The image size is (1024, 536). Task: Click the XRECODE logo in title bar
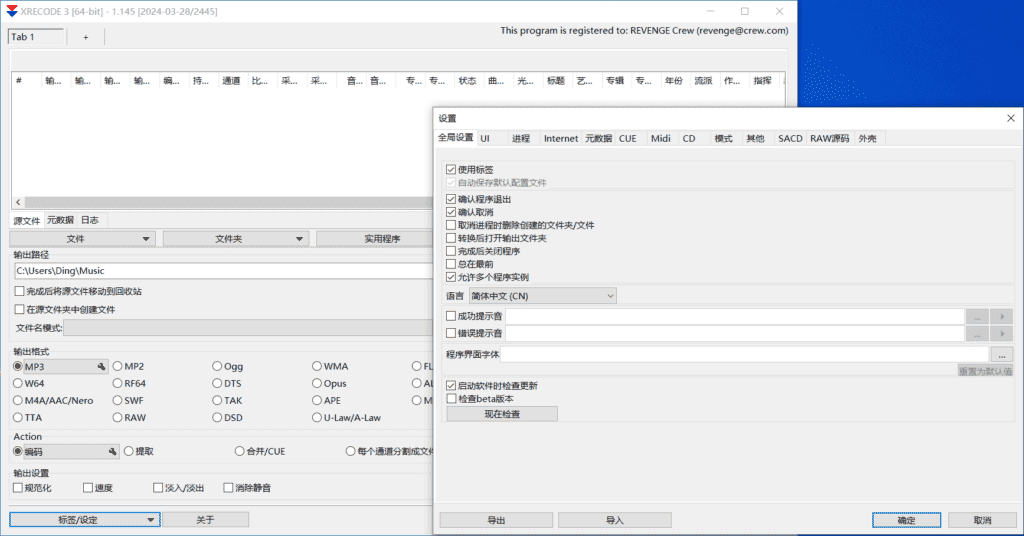(x=12, y=11)
